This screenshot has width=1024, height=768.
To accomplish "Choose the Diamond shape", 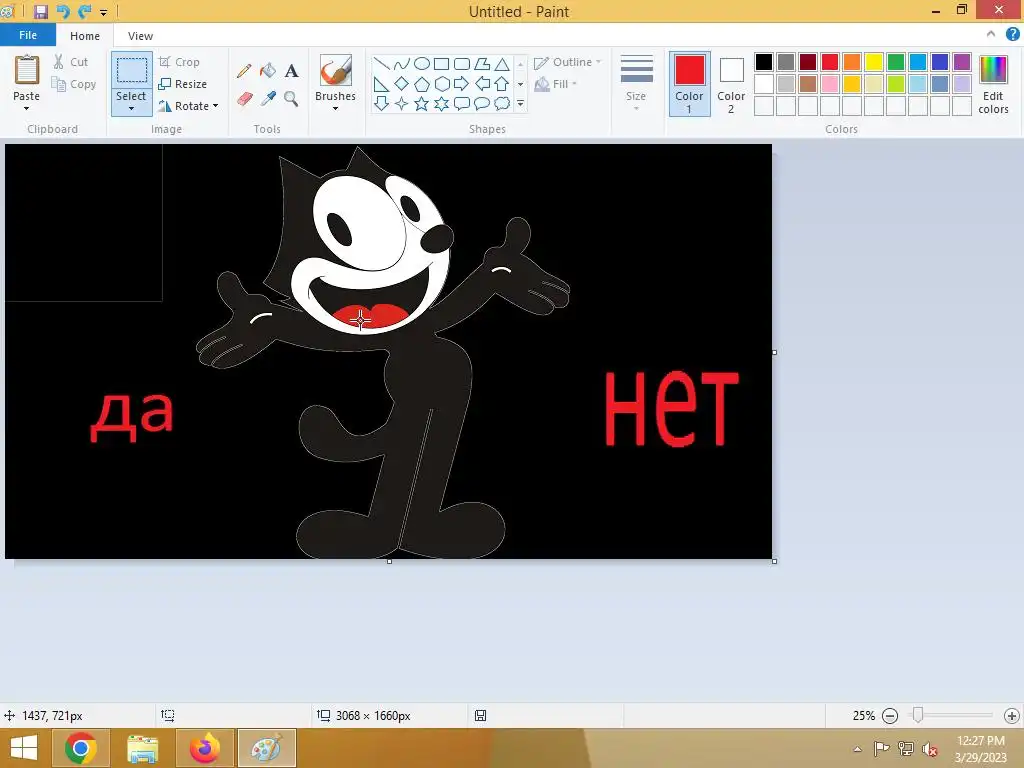I will point(402,84).
